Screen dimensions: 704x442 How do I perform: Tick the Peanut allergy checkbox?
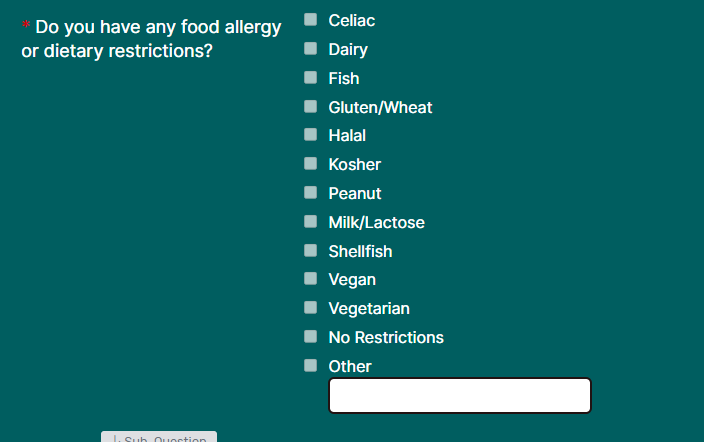pyautogui.click(x=311, y=192)
